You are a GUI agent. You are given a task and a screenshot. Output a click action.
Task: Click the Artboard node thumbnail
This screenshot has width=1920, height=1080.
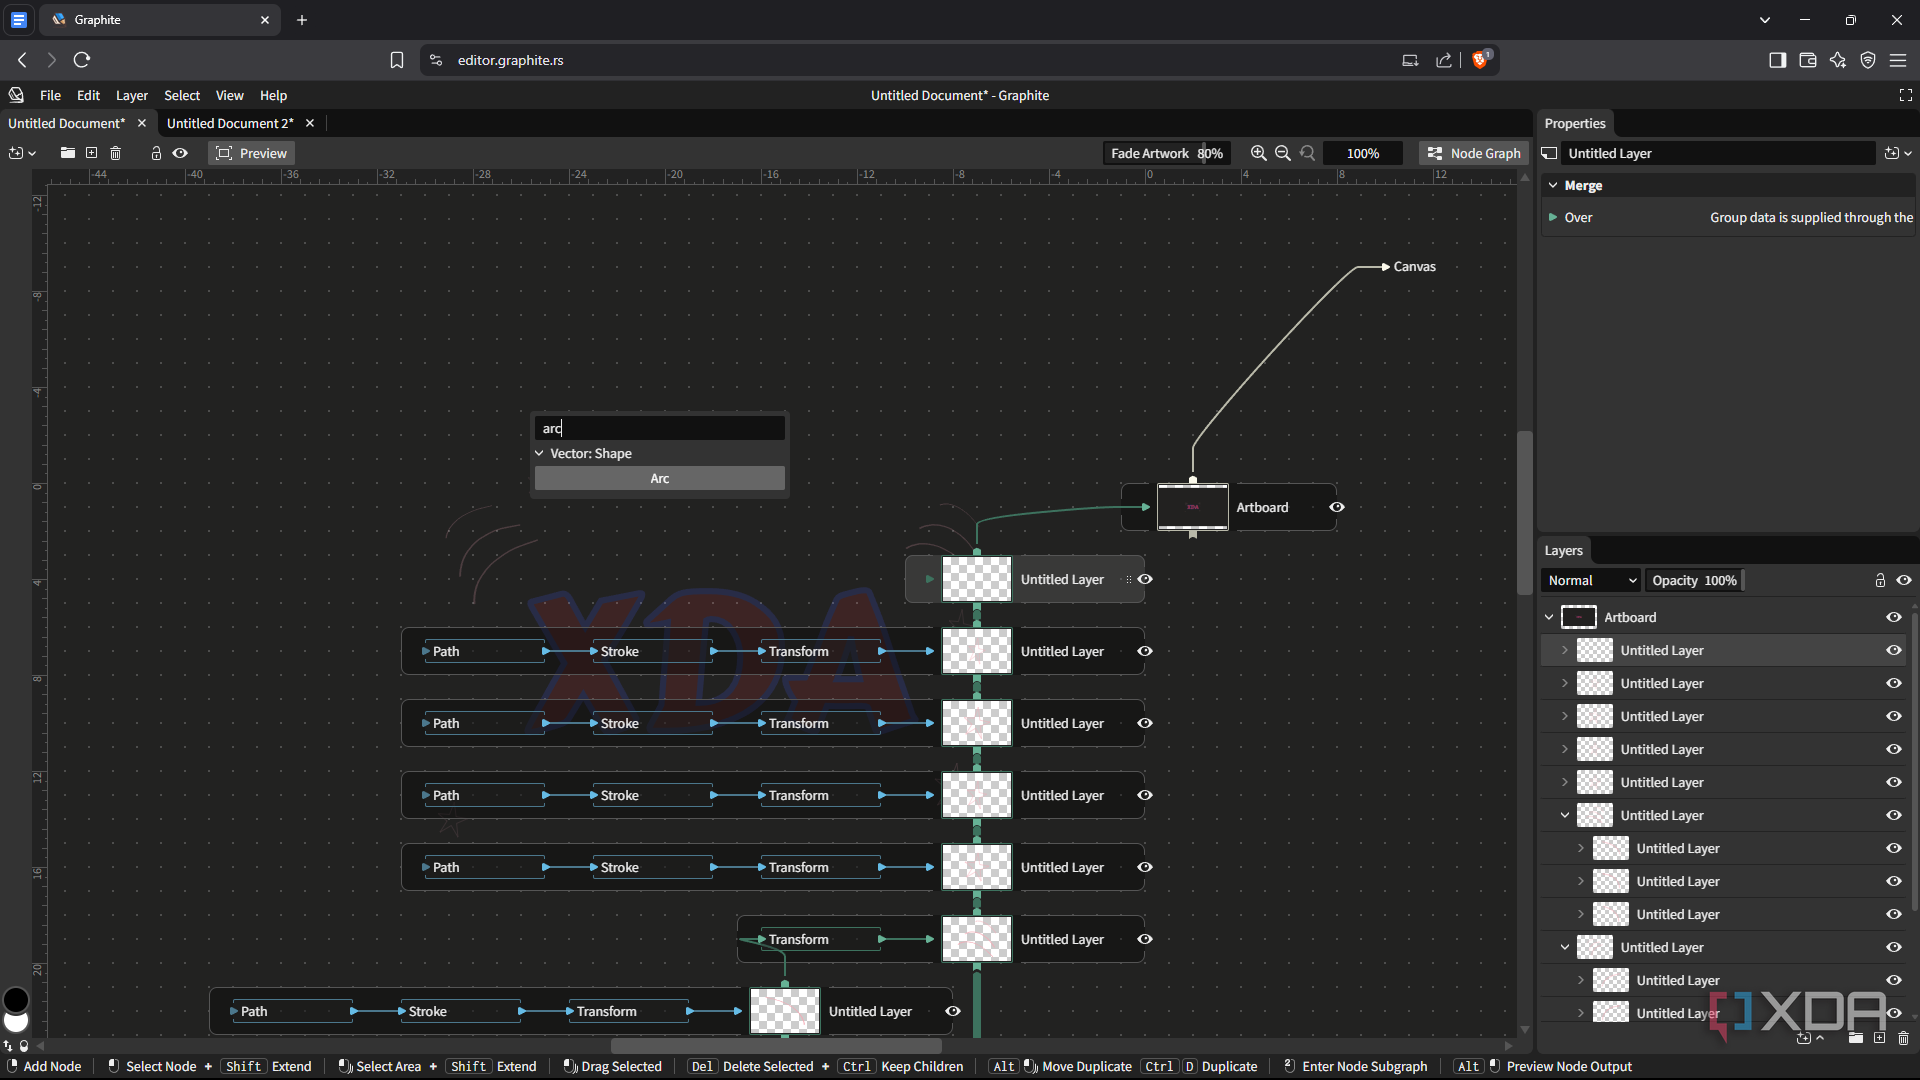point(1192,507)
